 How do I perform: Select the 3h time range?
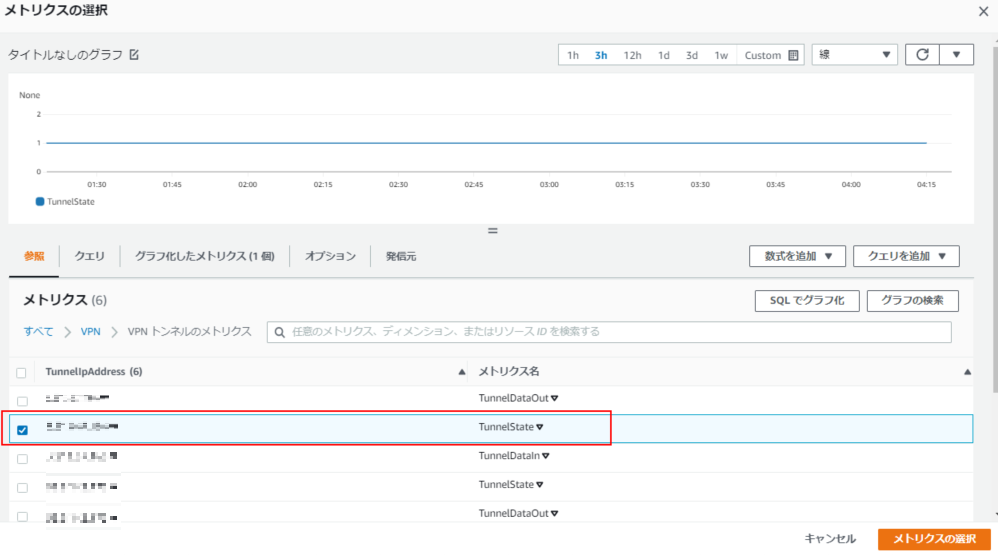click(x=601, y=55)
